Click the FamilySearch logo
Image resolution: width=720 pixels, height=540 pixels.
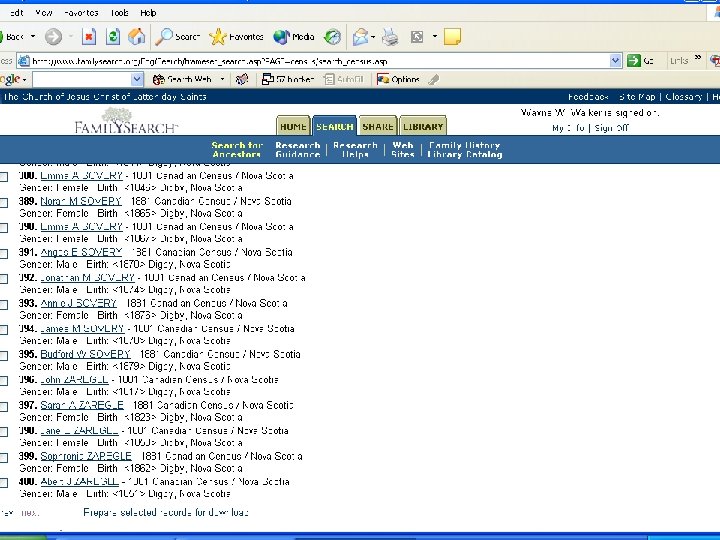click(x=126, y=121)
